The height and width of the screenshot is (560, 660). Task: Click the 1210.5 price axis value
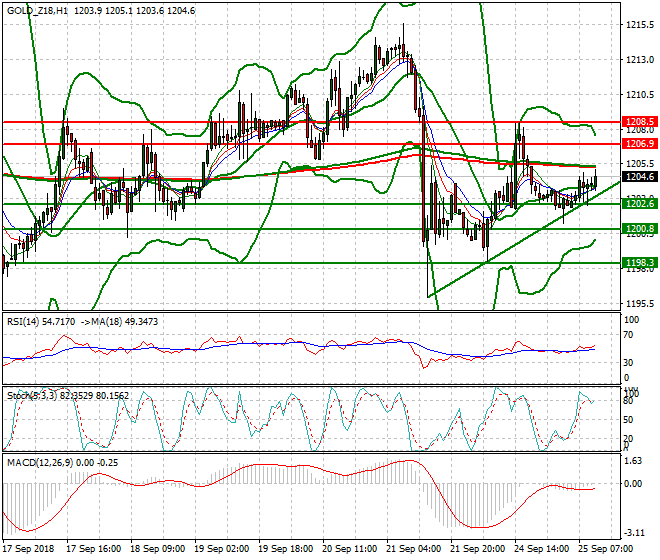click(640, 94)
